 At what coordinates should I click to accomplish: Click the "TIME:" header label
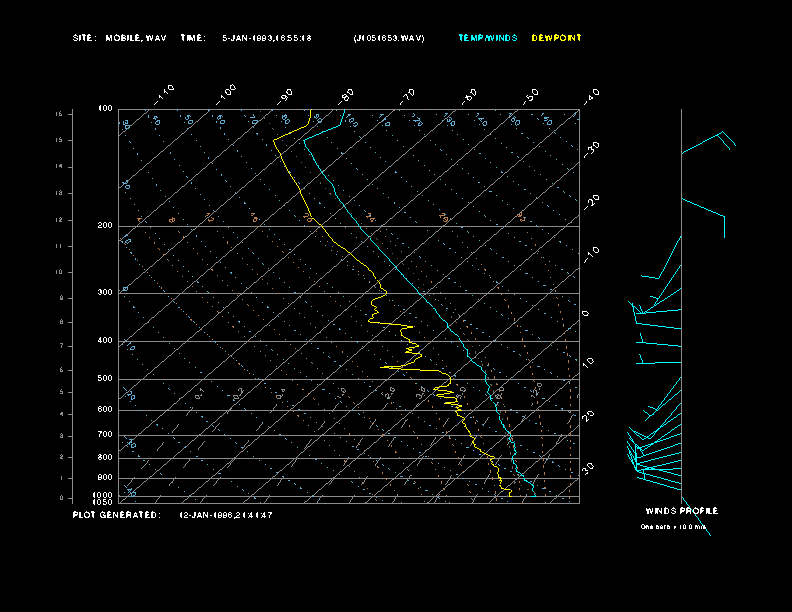click(x=193, y=38)
